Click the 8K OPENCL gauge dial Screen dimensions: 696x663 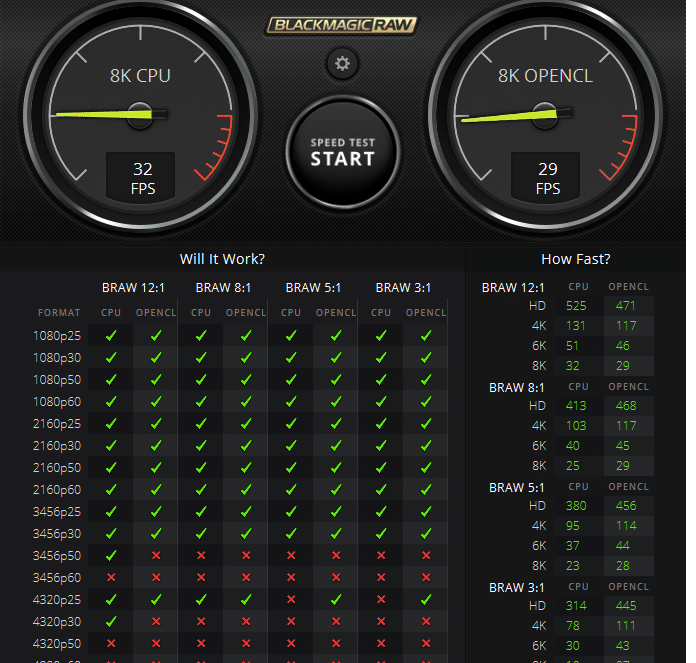545,115
